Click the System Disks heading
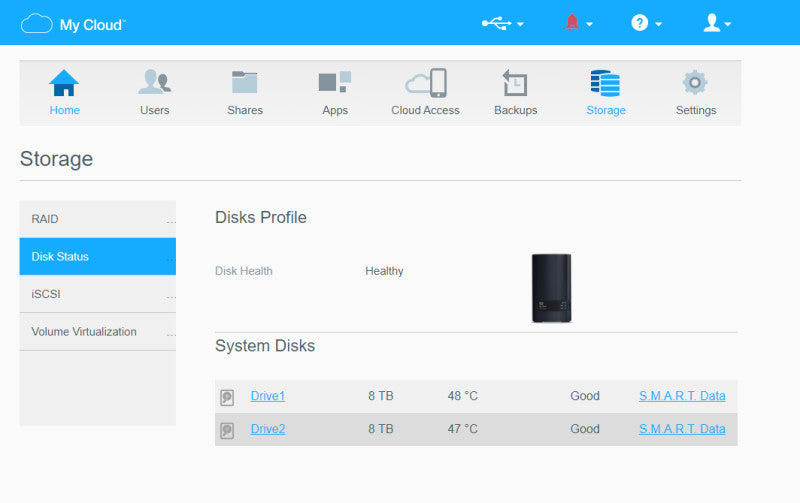 265,346
